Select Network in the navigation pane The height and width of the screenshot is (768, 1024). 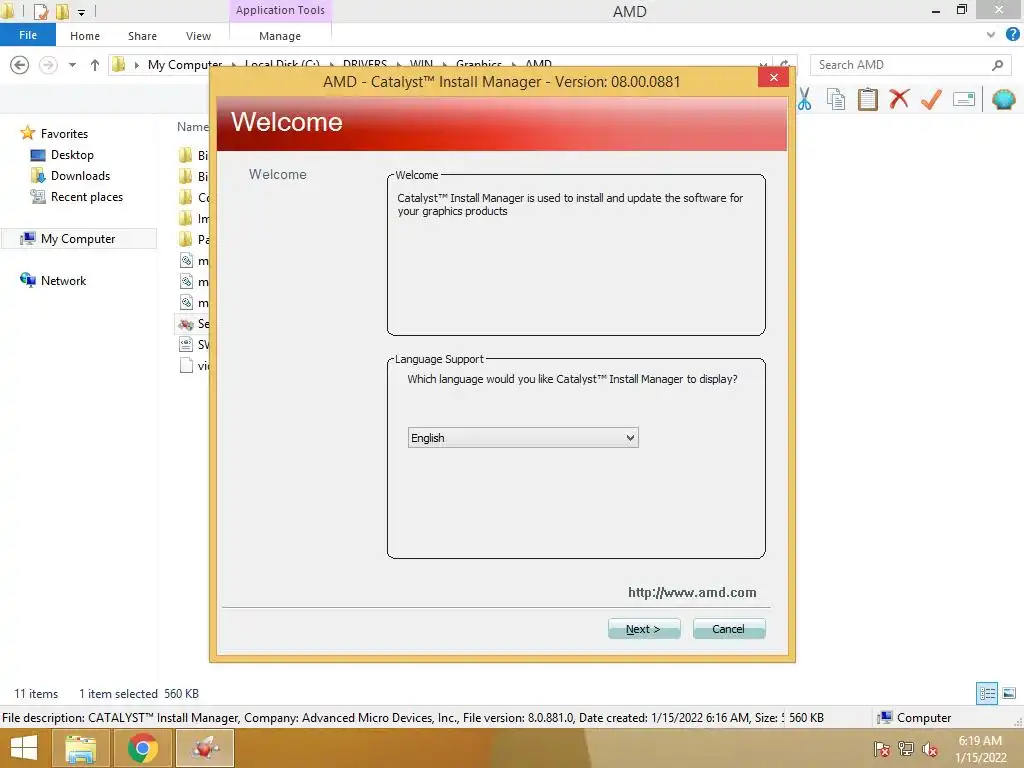coord(63,281)
